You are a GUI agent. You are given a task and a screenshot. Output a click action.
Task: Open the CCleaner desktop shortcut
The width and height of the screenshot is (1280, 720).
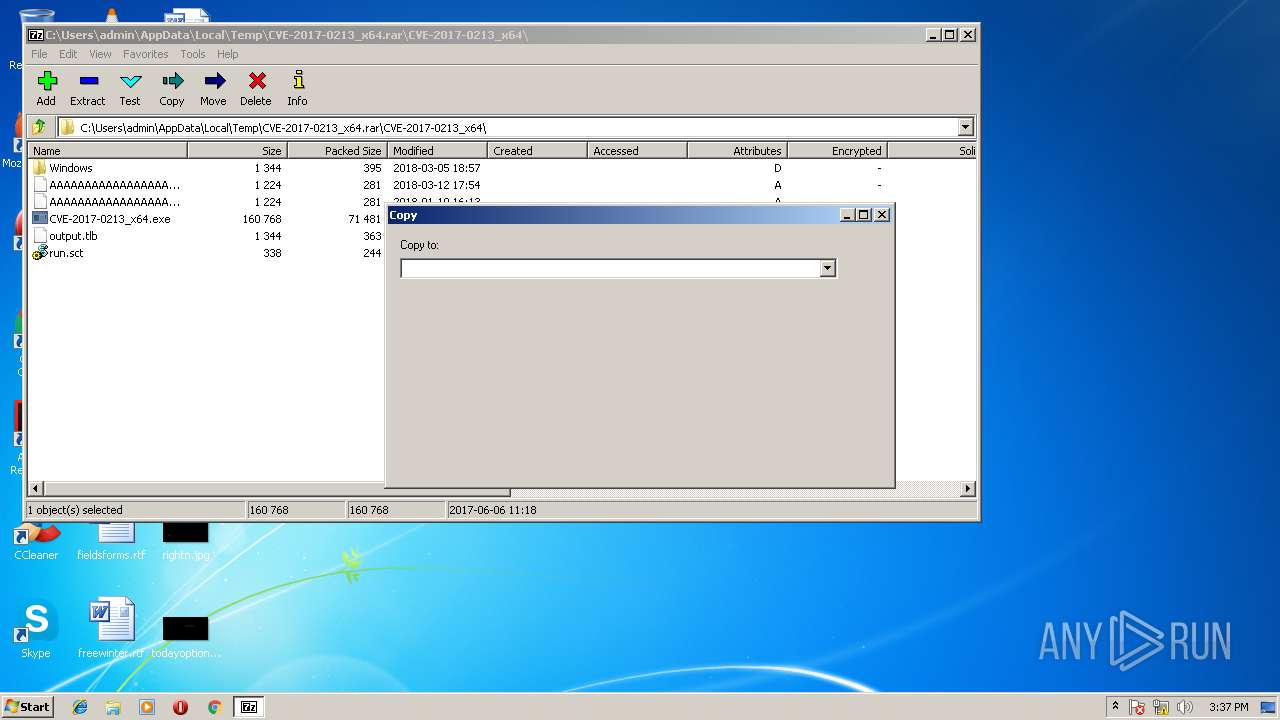(x=36, y=542)
